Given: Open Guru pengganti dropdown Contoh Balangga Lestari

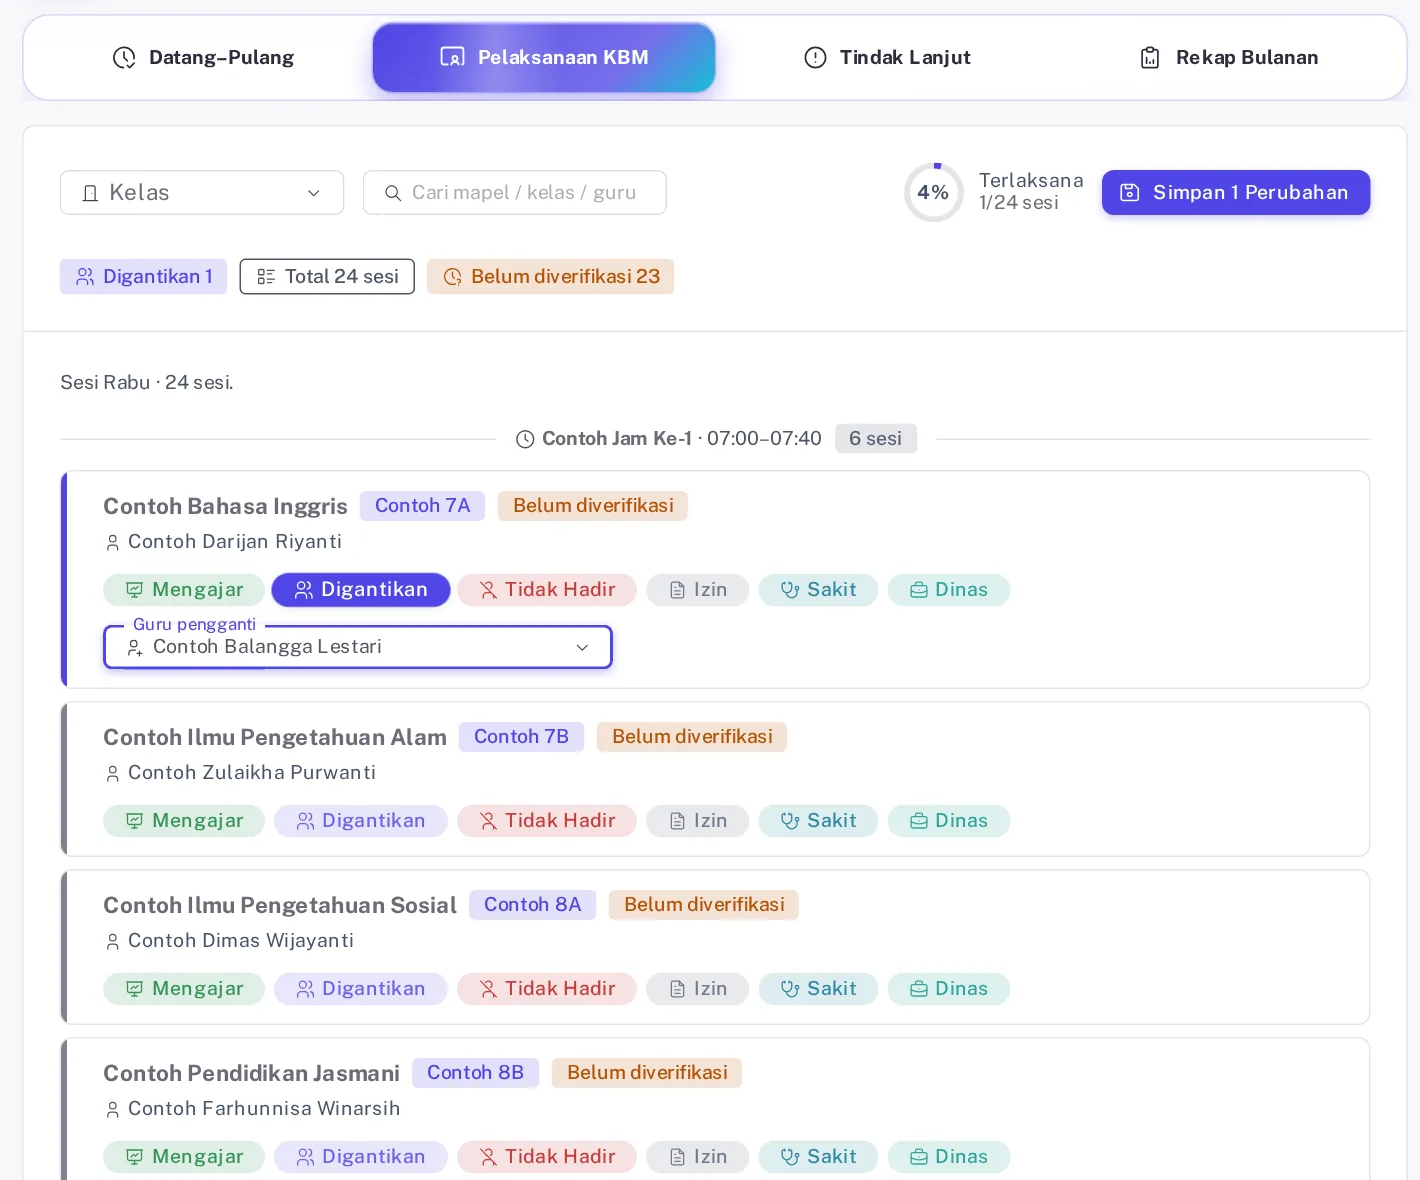Looking at the screenshot, I should pyautogui.click(x=358, y=647).
